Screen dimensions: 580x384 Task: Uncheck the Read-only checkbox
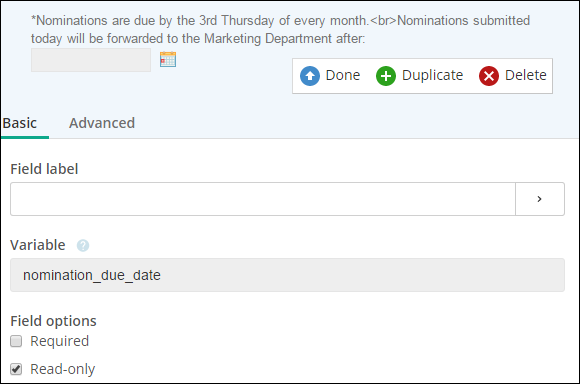(16, 369)
